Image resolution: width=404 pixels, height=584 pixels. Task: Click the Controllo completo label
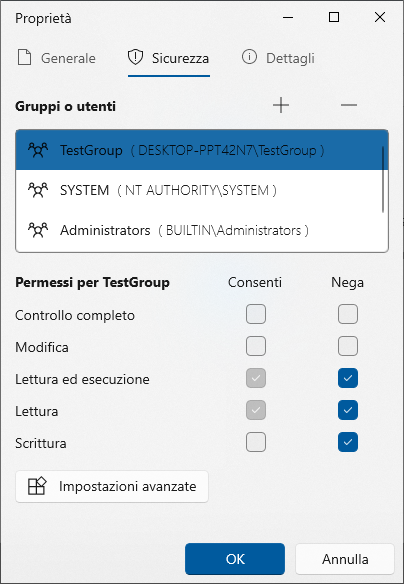click(x=75, y=315)
